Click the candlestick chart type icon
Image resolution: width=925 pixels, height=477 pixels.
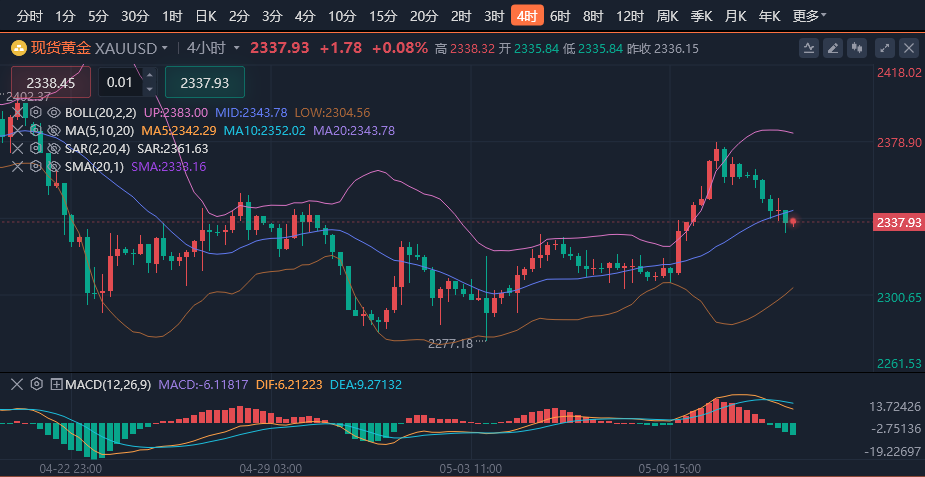pos(855,48)
